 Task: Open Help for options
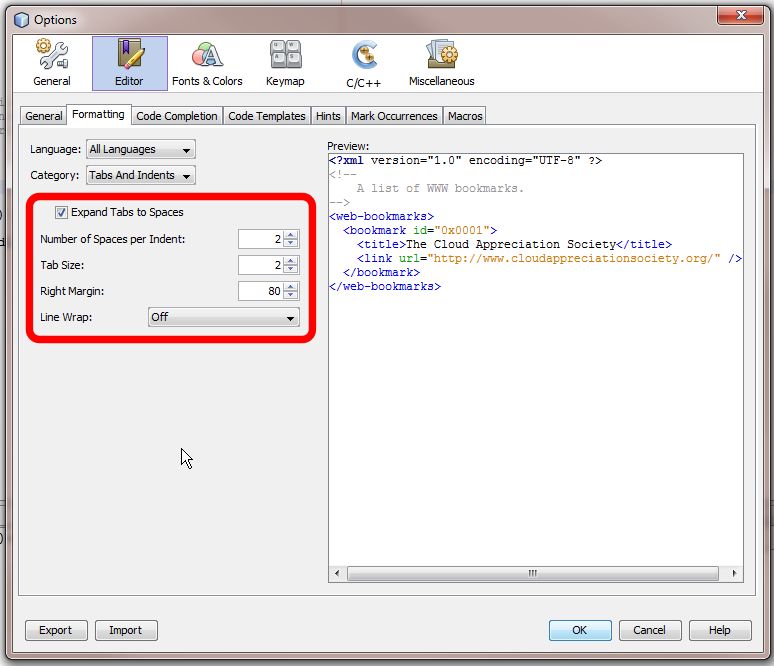point(720,630)
